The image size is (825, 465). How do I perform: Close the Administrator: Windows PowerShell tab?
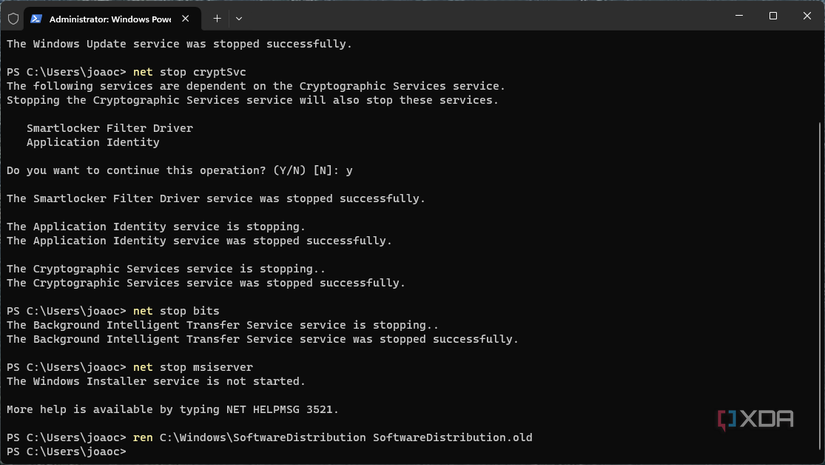pyautogui.click(x=186, y=18)
